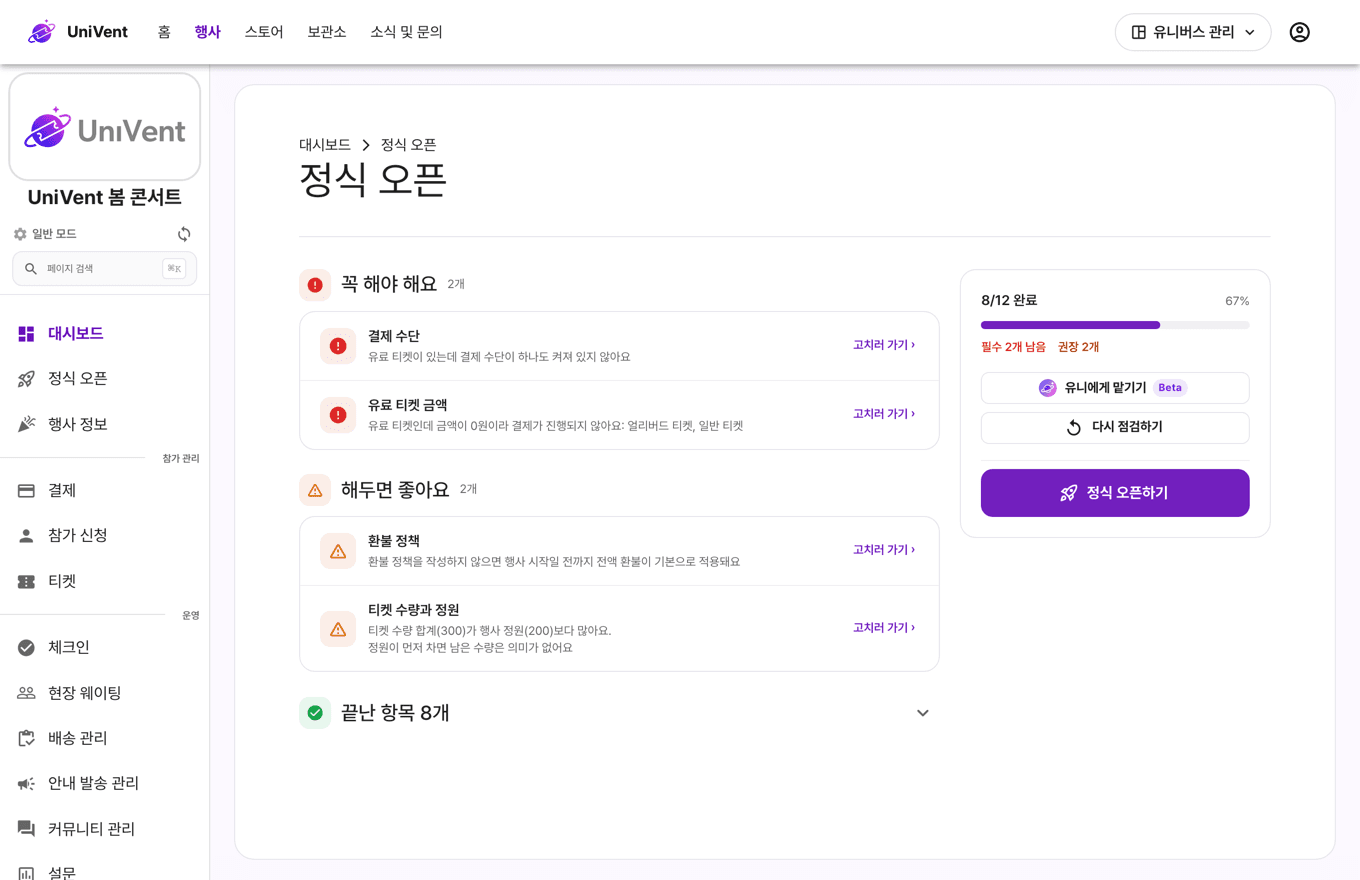This screenshot has width=1360, height=880.
Task: Open 보관소 in the top navigation
Action: (327, 32)
